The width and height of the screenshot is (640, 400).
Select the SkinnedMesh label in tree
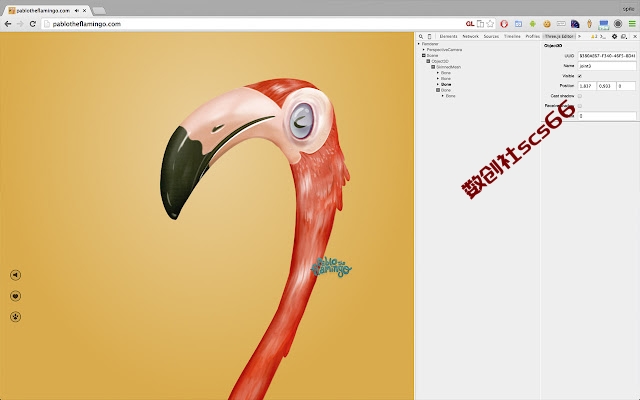coord(448,67)
